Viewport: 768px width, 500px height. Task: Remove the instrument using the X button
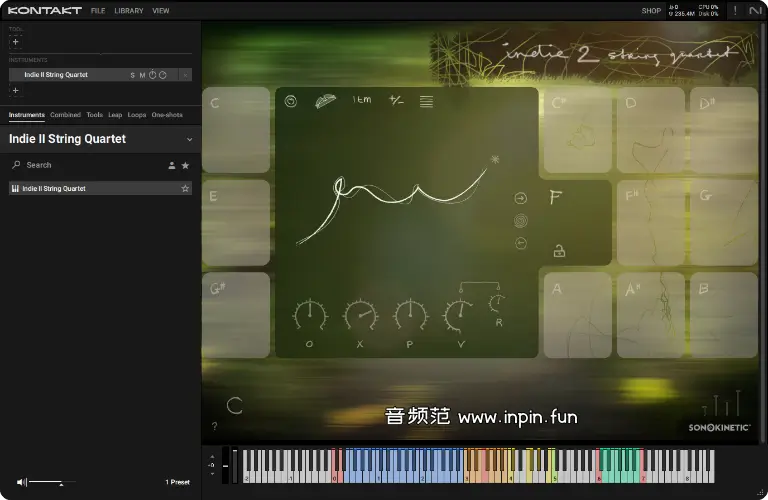point(185,75)
